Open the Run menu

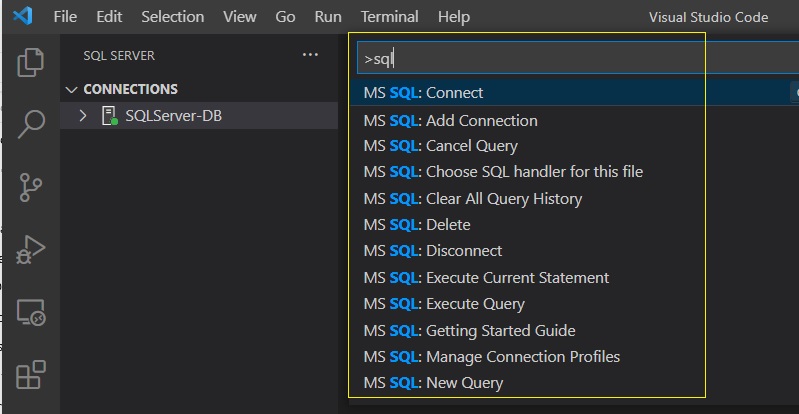[328, 16]
